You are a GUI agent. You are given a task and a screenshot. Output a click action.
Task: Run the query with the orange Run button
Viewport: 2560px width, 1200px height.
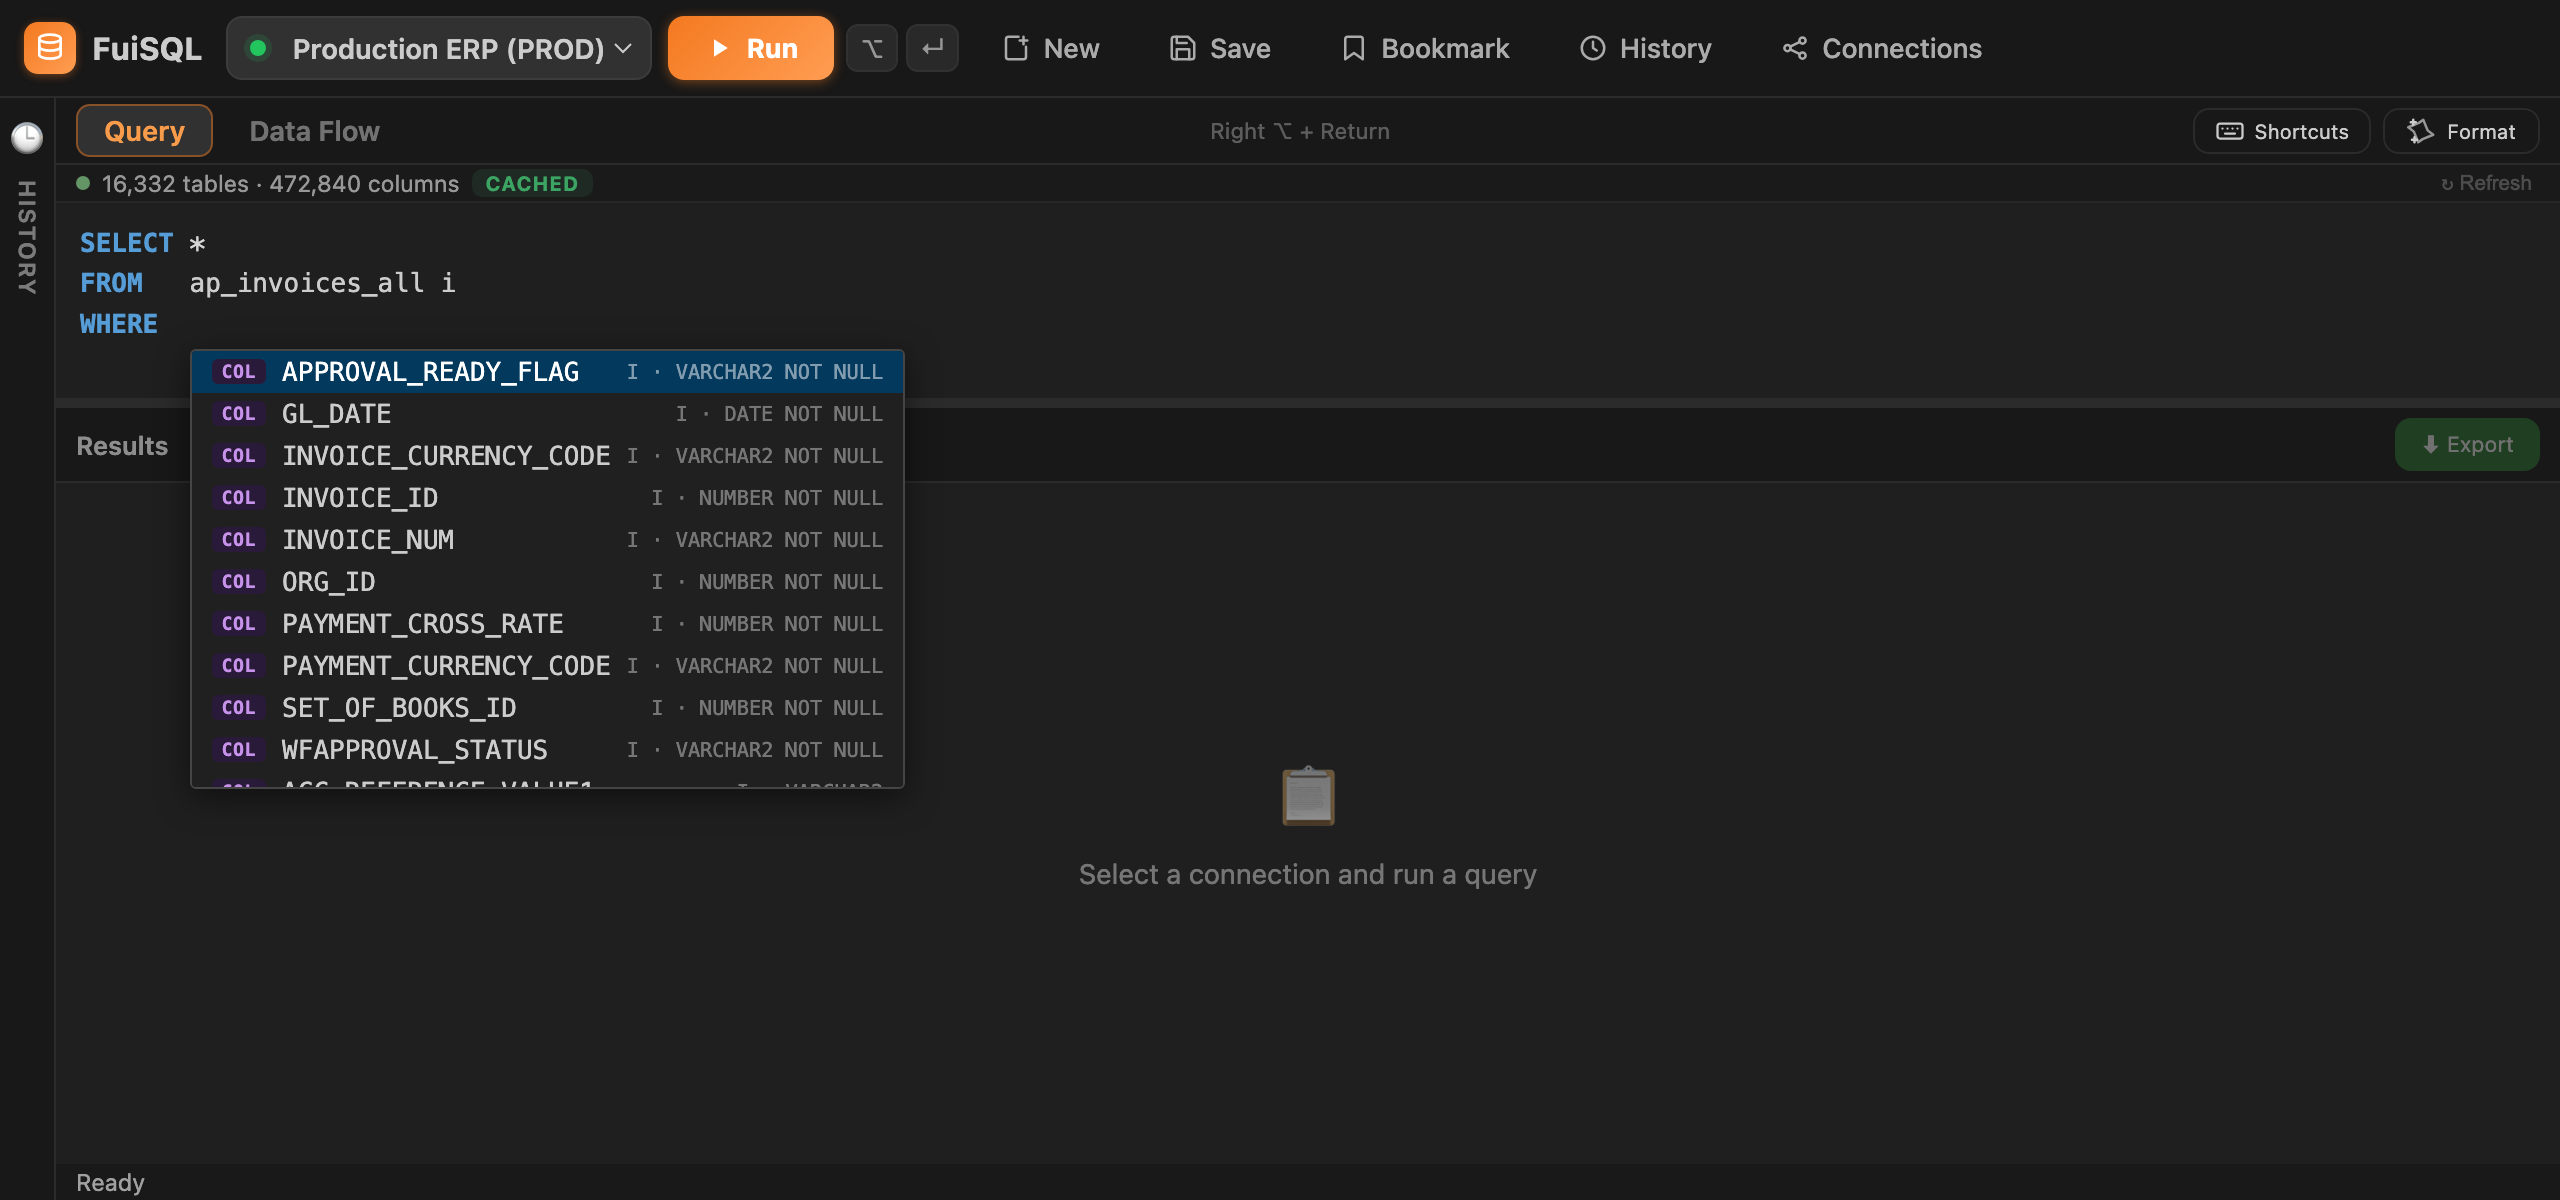(x=750, y=48)
